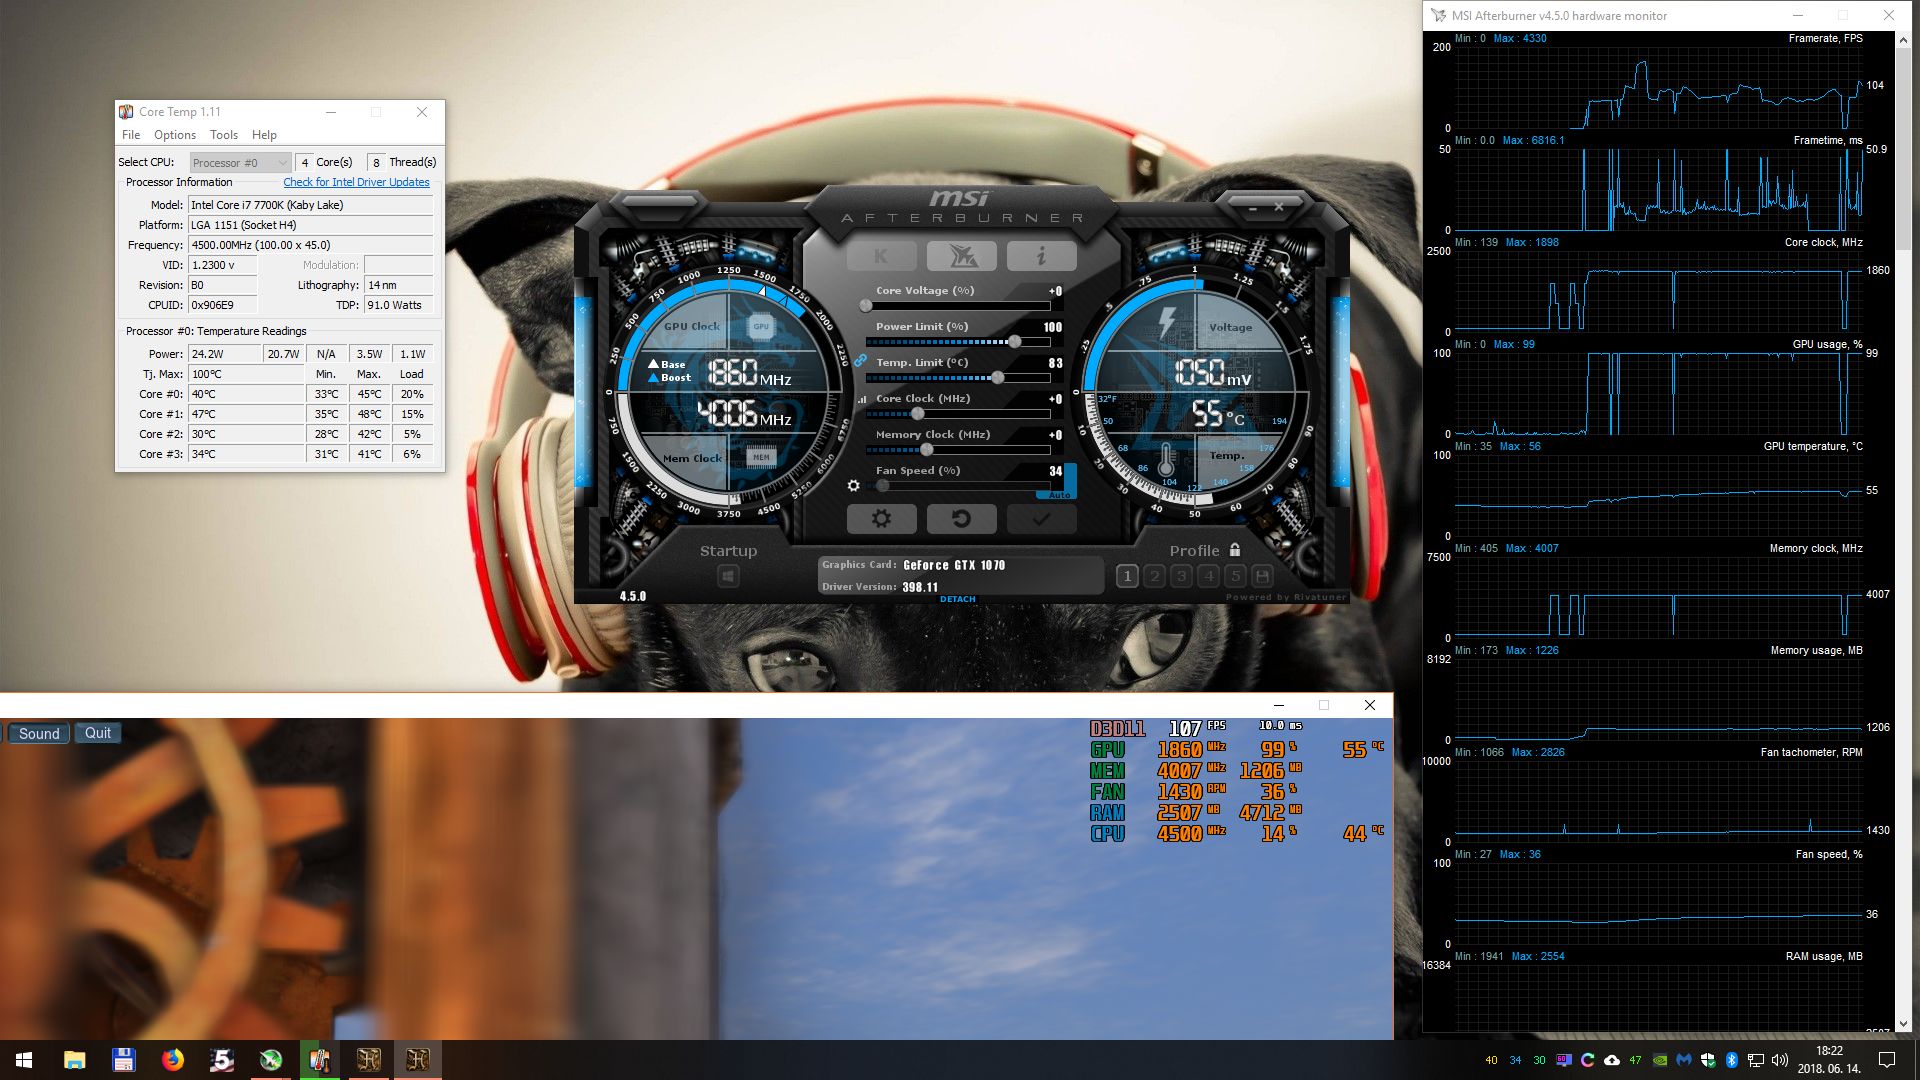Viewport: 1920px width, 1080px height.
Task: Click the save profile floppy icon
Action: [x=1262, y=576]
